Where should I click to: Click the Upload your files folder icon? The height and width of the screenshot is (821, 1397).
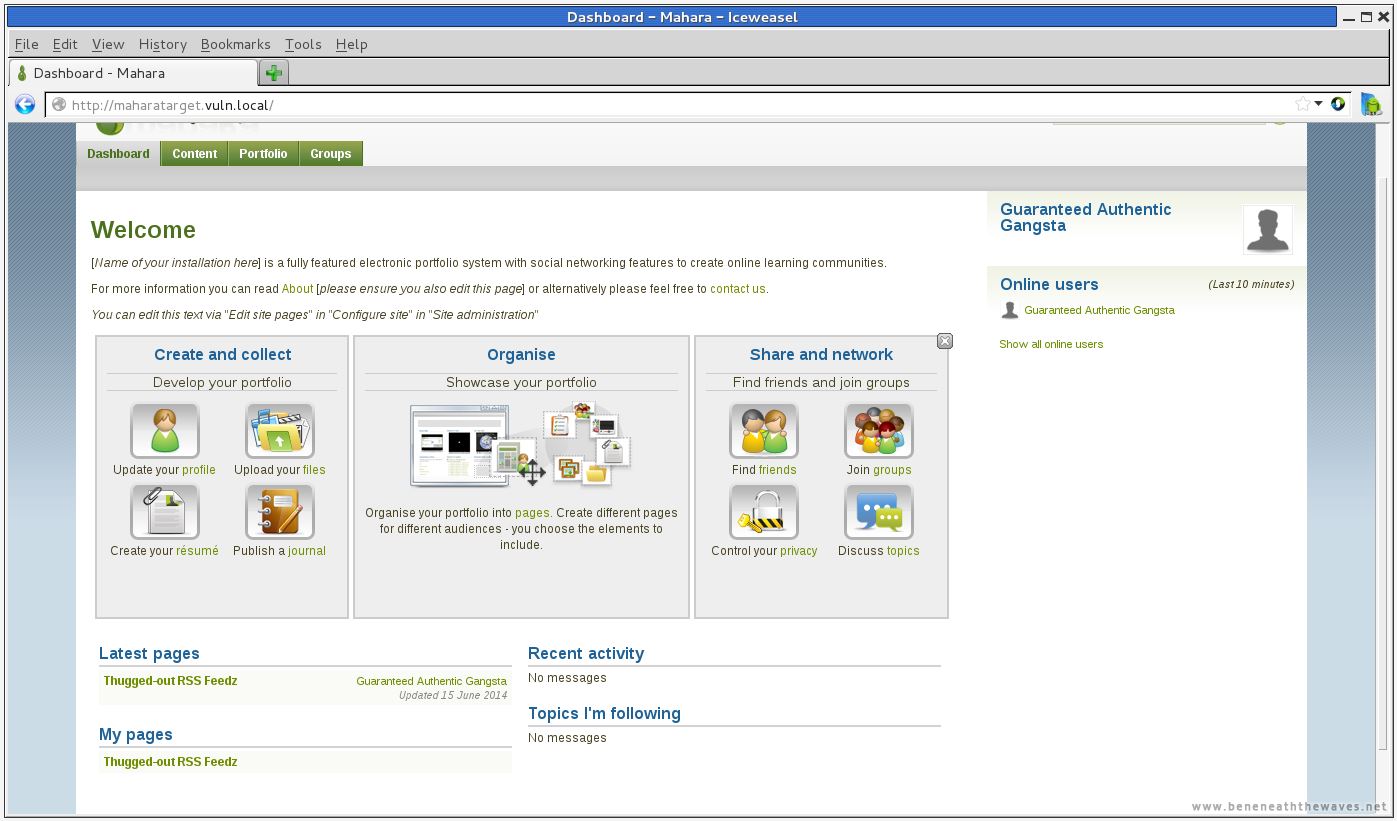point(280,430)
